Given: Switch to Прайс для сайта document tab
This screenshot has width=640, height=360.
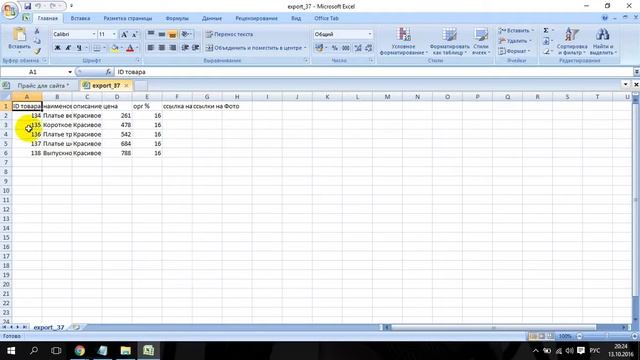Looking at the screenshot, I should (43, 86).
